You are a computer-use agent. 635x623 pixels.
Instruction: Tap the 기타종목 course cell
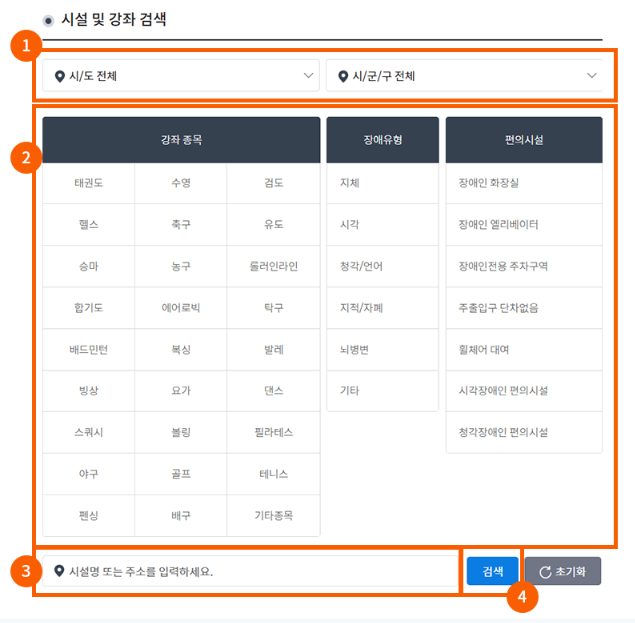[x=274, y=516]
